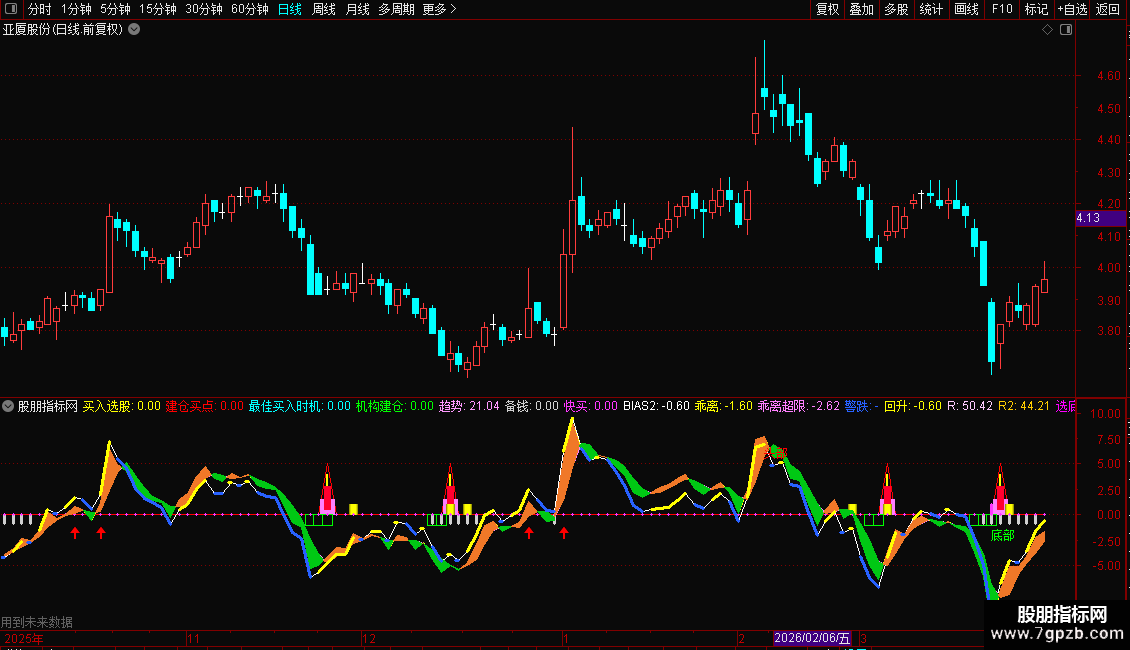Click the 返回 back button
The width and height of the screenshot is (1130, 650).
pyautogui.click(x=1108, y=9)
